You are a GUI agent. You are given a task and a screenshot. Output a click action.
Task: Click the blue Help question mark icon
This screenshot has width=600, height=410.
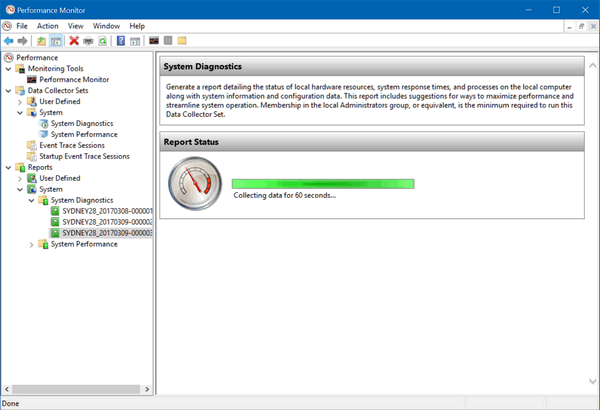click(x=121, y=41)
